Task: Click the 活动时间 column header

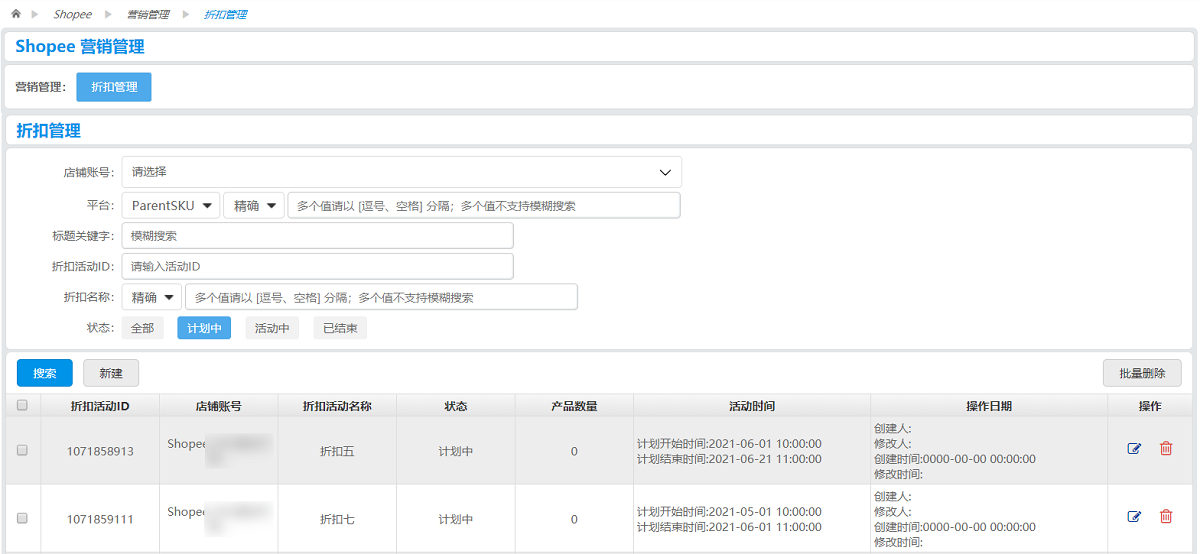Action: pos(752,406)
